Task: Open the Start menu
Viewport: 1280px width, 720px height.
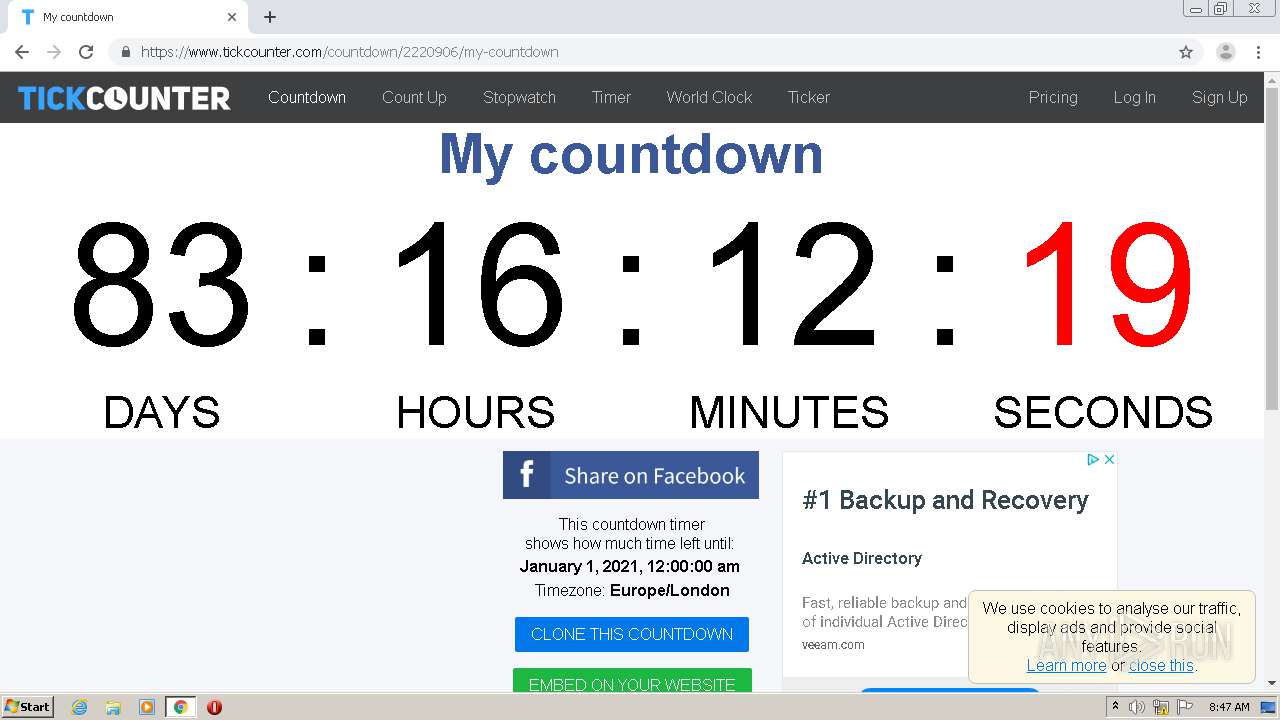Action: [x=28, y=707]
